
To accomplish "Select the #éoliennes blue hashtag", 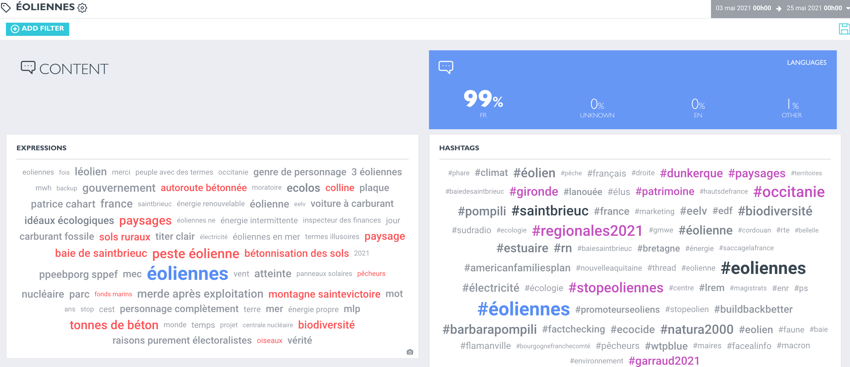I will click(x=523, y=310).
